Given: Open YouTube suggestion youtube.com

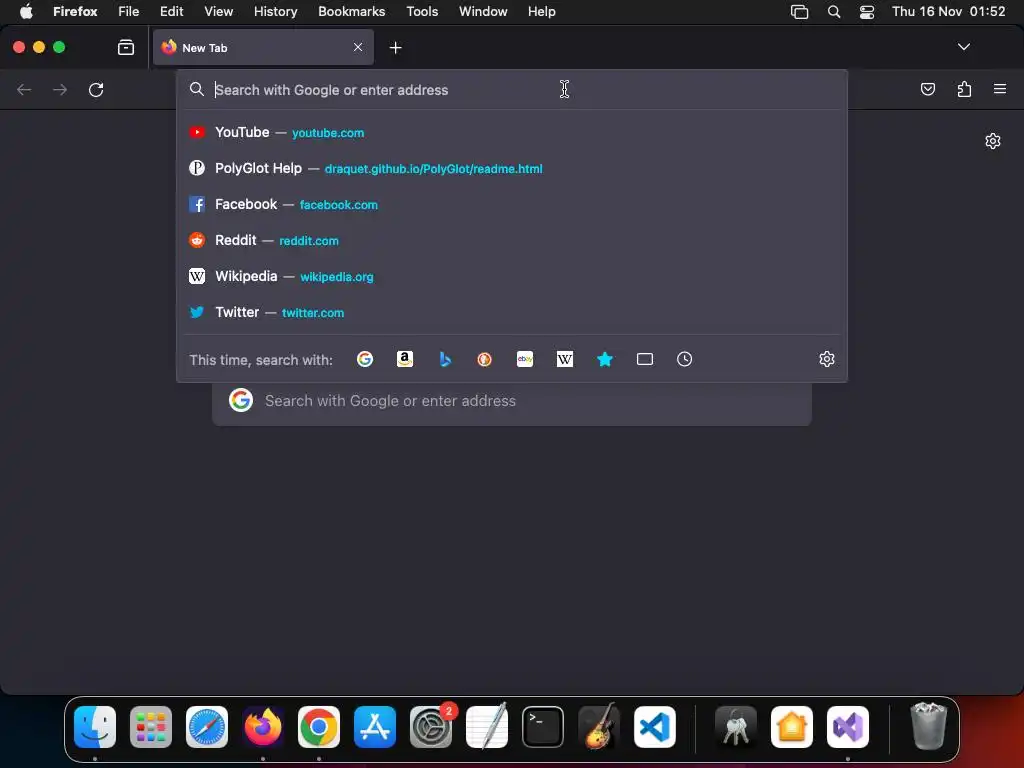Looking at the screenshot, I should point(511,133).
